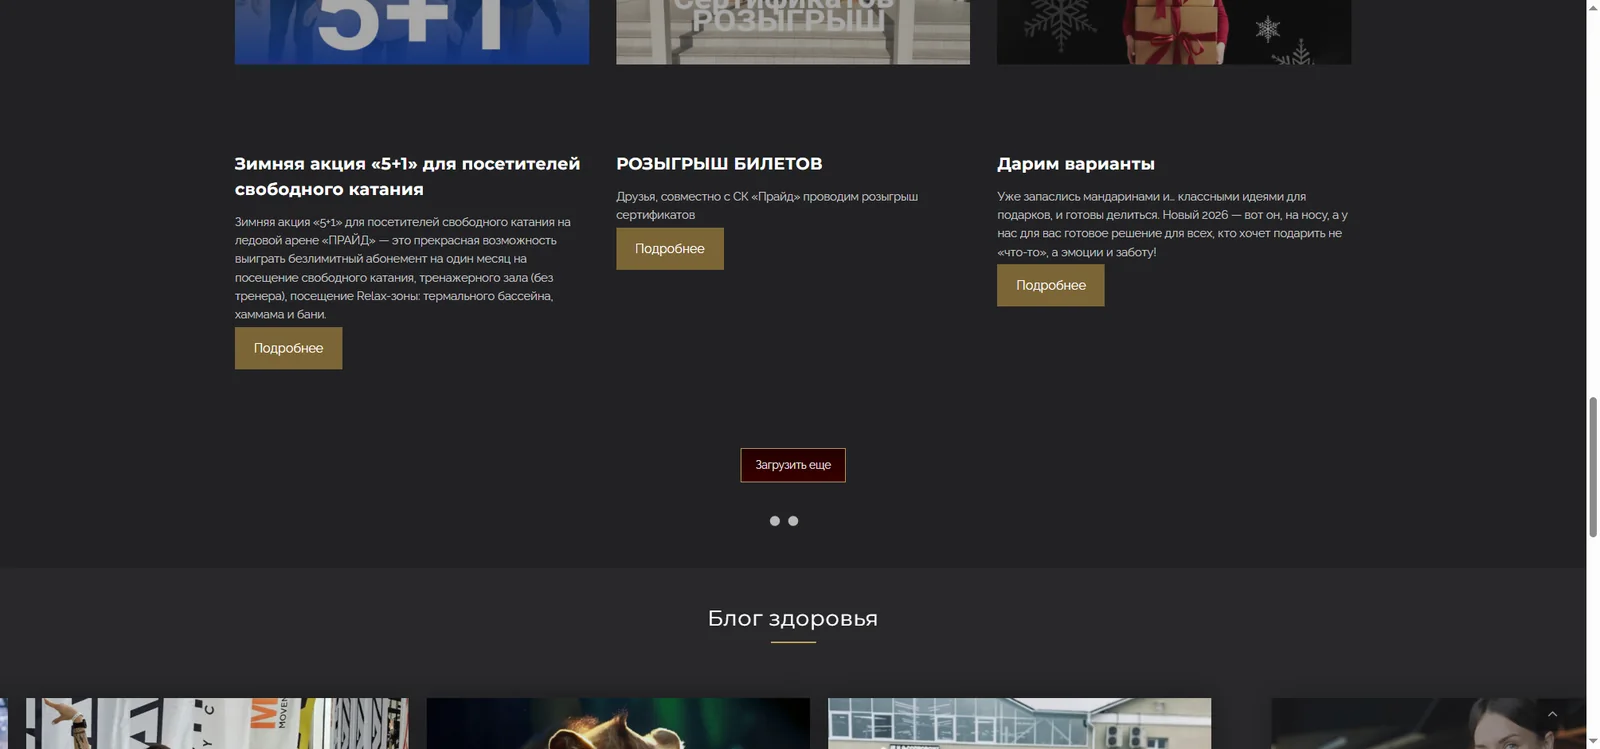Select the first carousel pagination dot
Image resolution: width=1600 pixels, height=749 pixels.
pos(775,521)
